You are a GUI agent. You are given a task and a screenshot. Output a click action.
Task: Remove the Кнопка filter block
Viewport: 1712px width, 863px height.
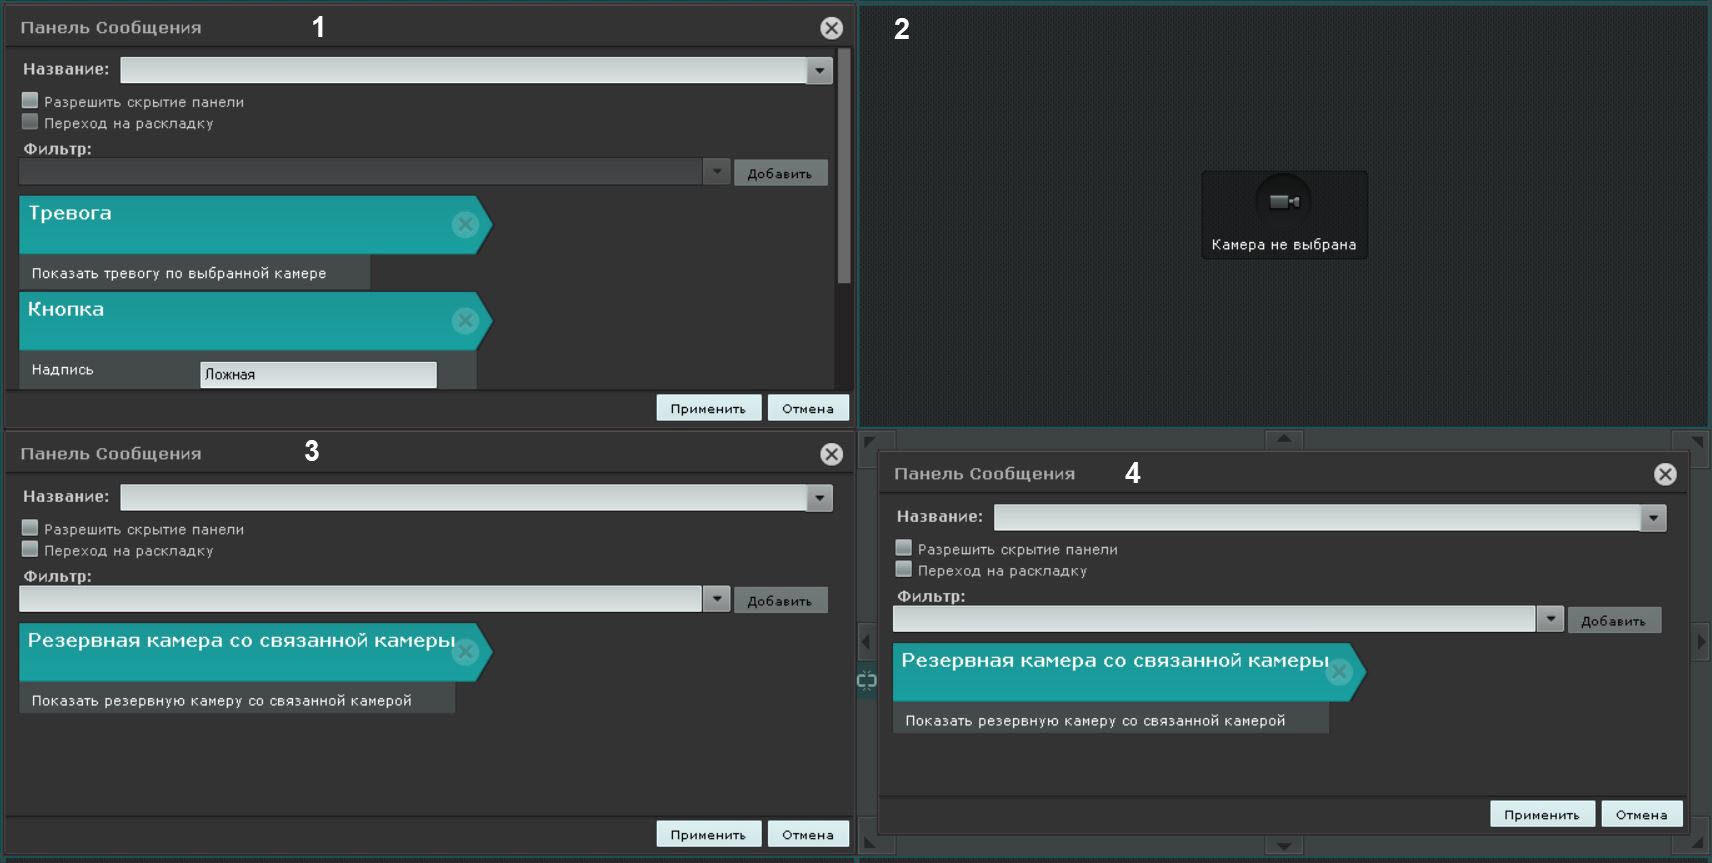click(465, 321)
